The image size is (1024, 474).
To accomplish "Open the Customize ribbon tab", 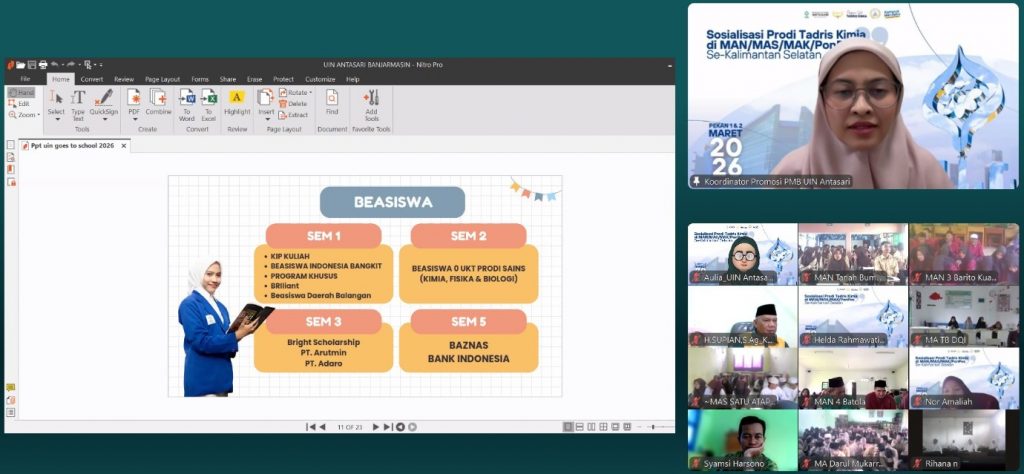I will (320, 79).
